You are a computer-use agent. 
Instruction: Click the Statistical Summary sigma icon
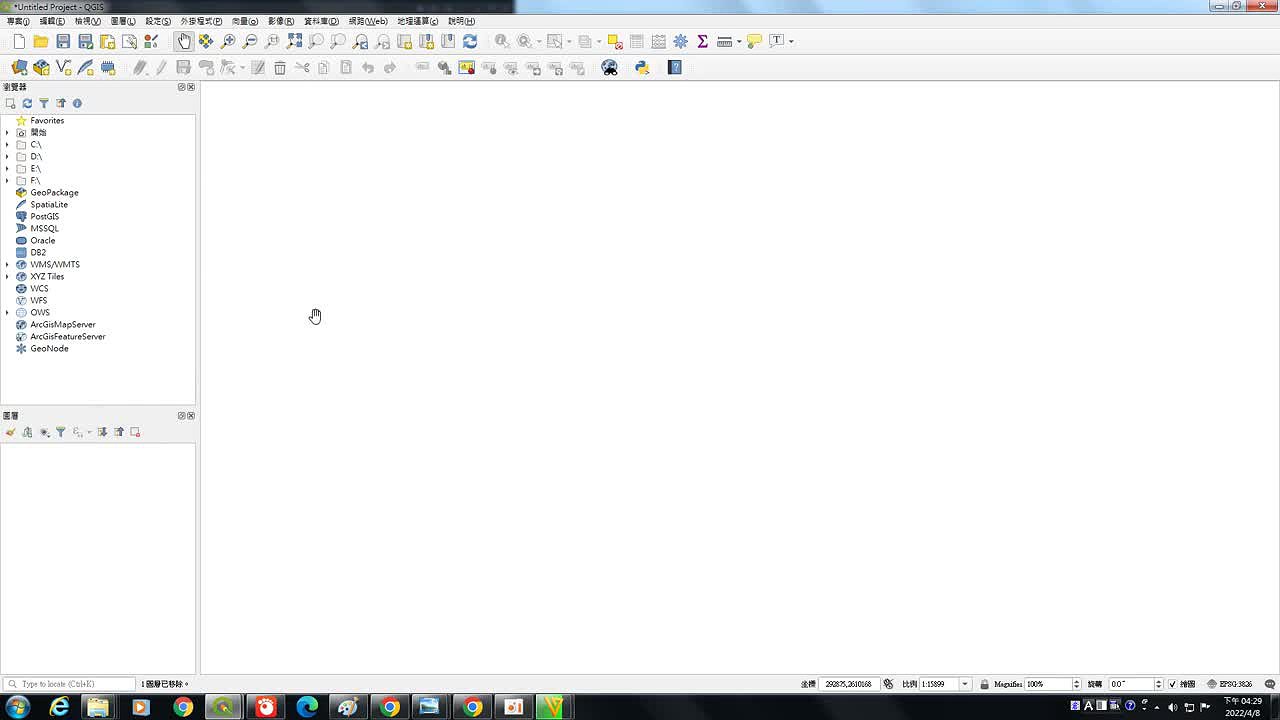coord(702,41)
